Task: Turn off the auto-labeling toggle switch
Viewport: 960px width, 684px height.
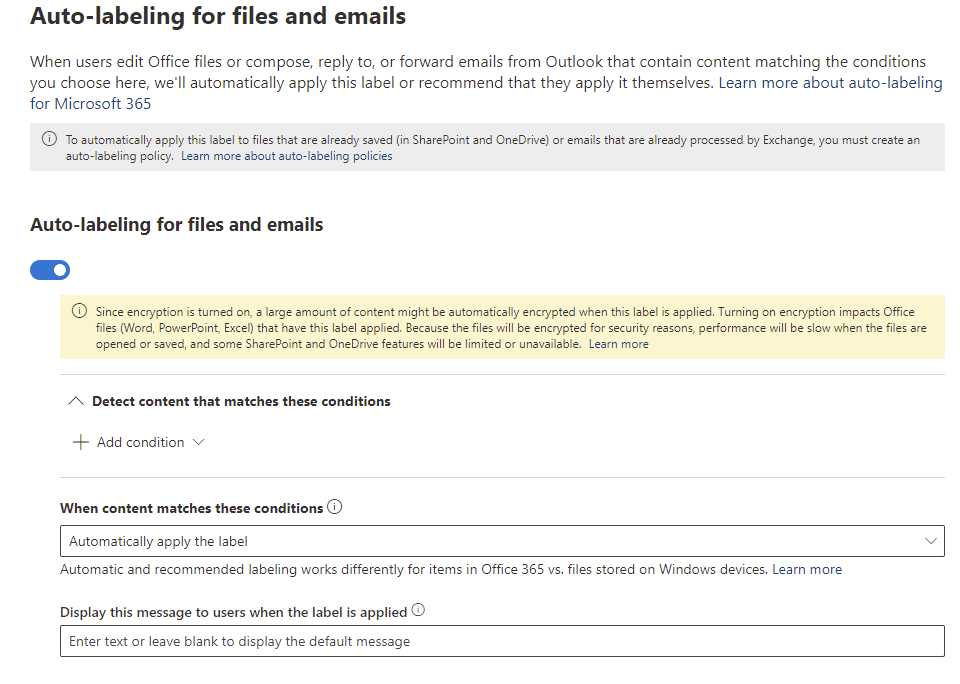Action: [50, 270]
